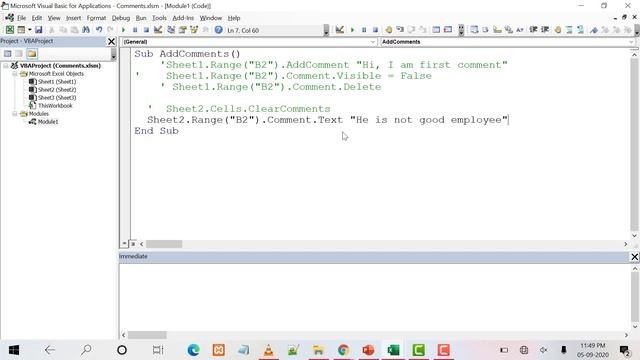Screen dimensions: 640x360
Task: Click Toggle Folders icon in Project pane
Action: click(x=32, y=53)
